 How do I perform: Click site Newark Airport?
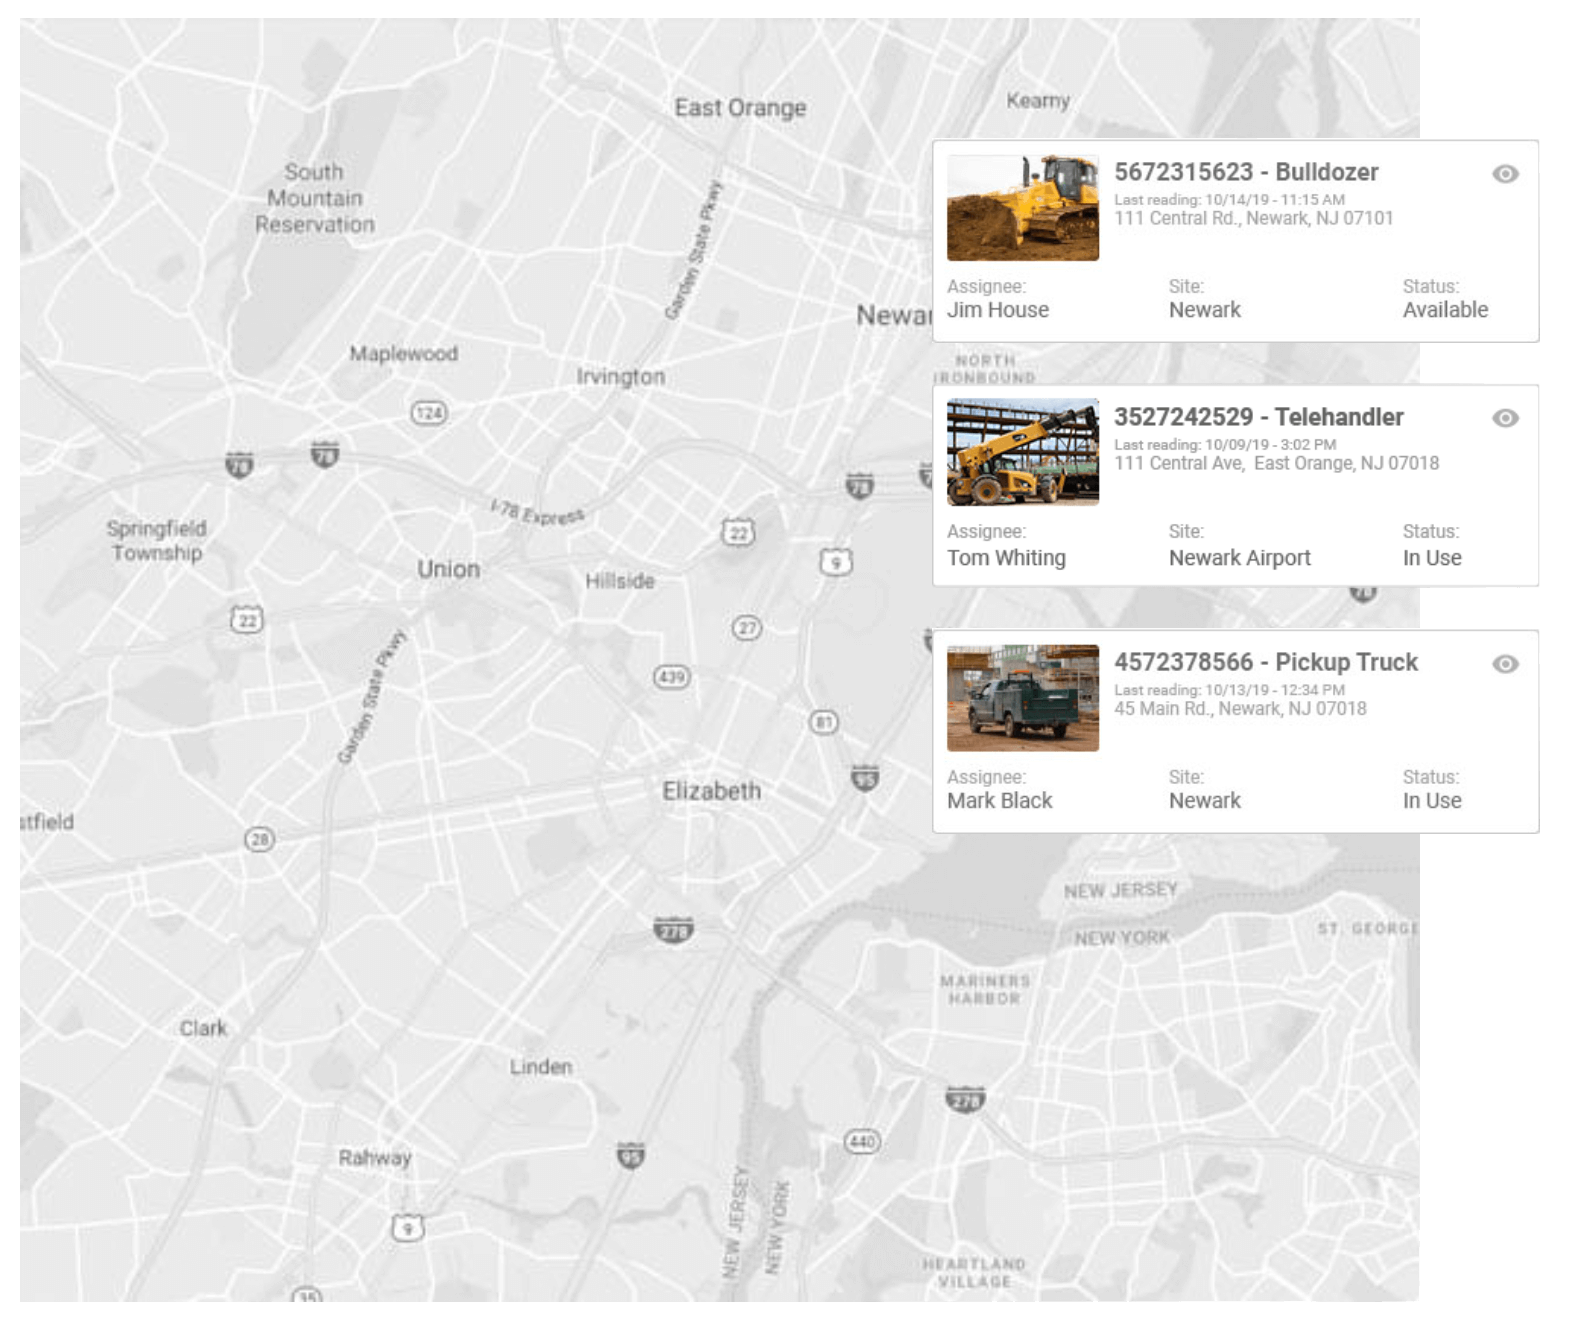(1239, 558)
